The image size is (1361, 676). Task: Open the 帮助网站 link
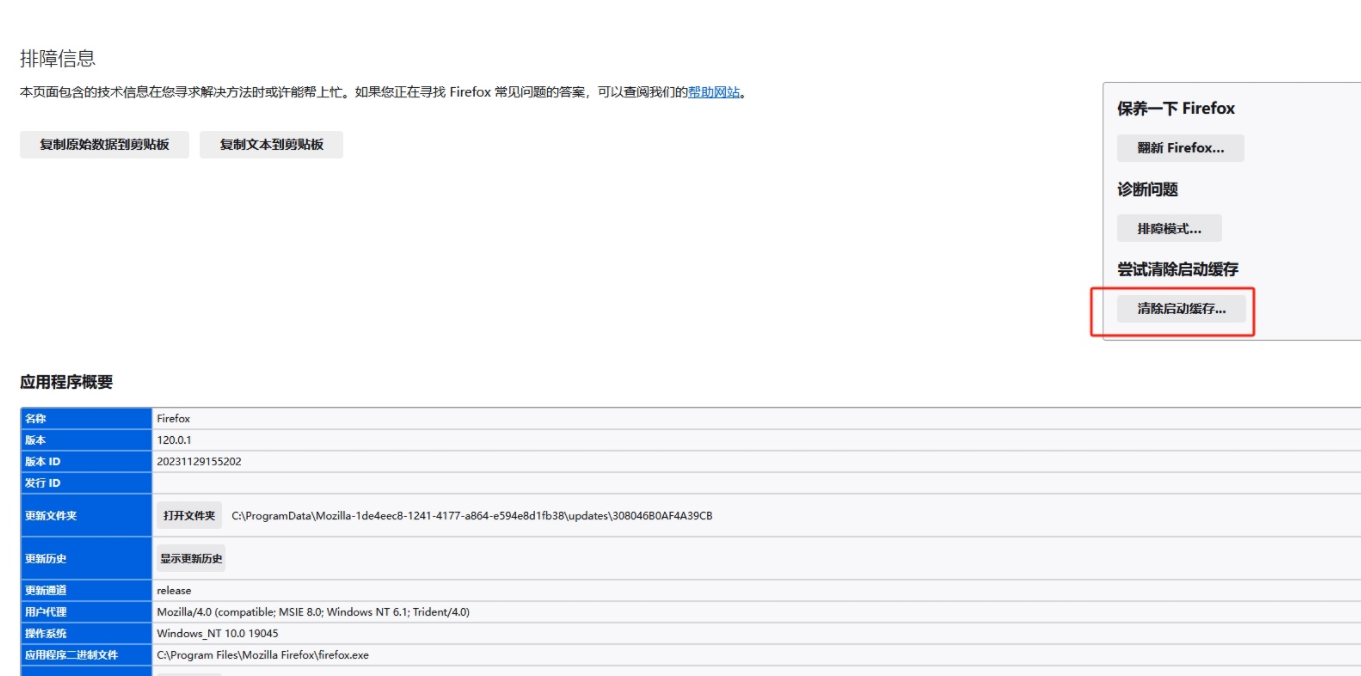[714, 92]
